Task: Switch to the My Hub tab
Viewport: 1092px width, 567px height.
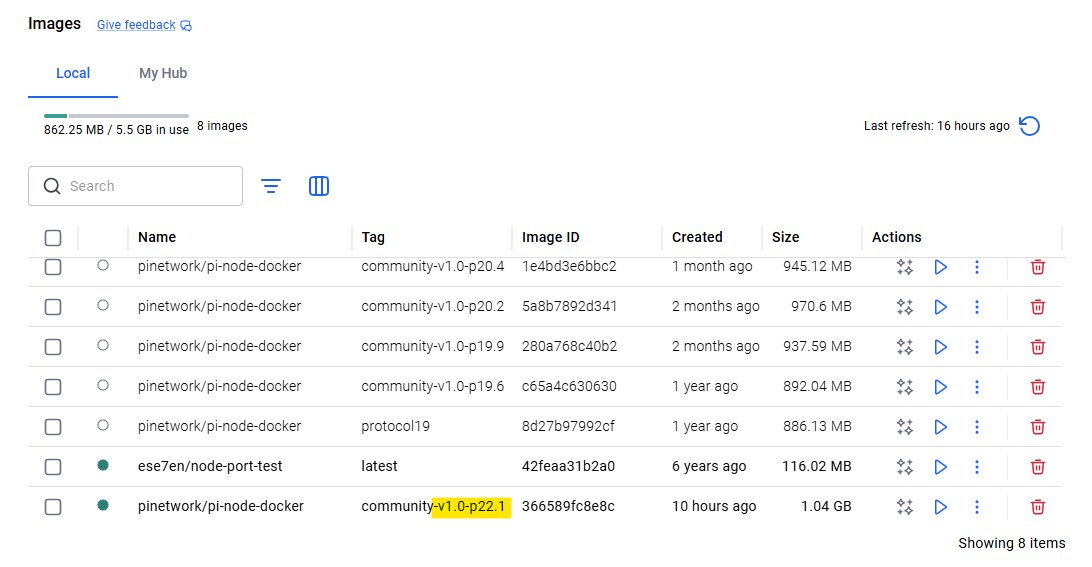Action: pyautogui.click(x=163, y=73)
